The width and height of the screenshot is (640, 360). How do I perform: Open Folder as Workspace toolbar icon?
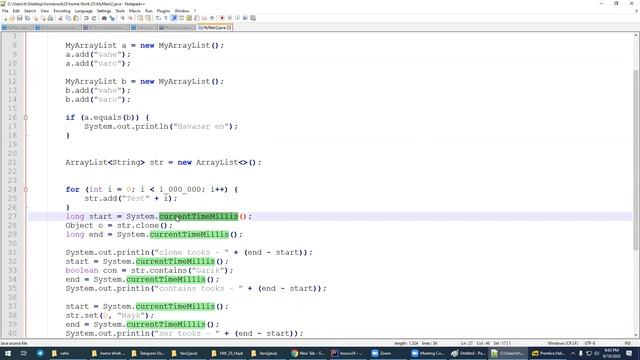coord(204,18)
